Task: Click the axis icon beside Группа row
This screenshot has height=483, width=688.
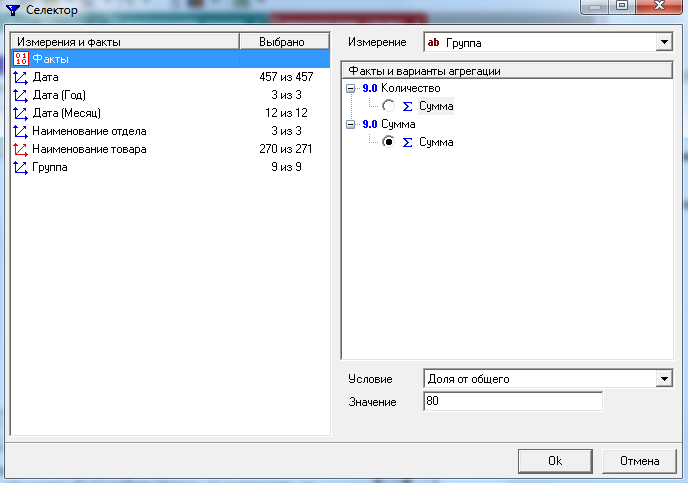Action: (x=21, y=167)
